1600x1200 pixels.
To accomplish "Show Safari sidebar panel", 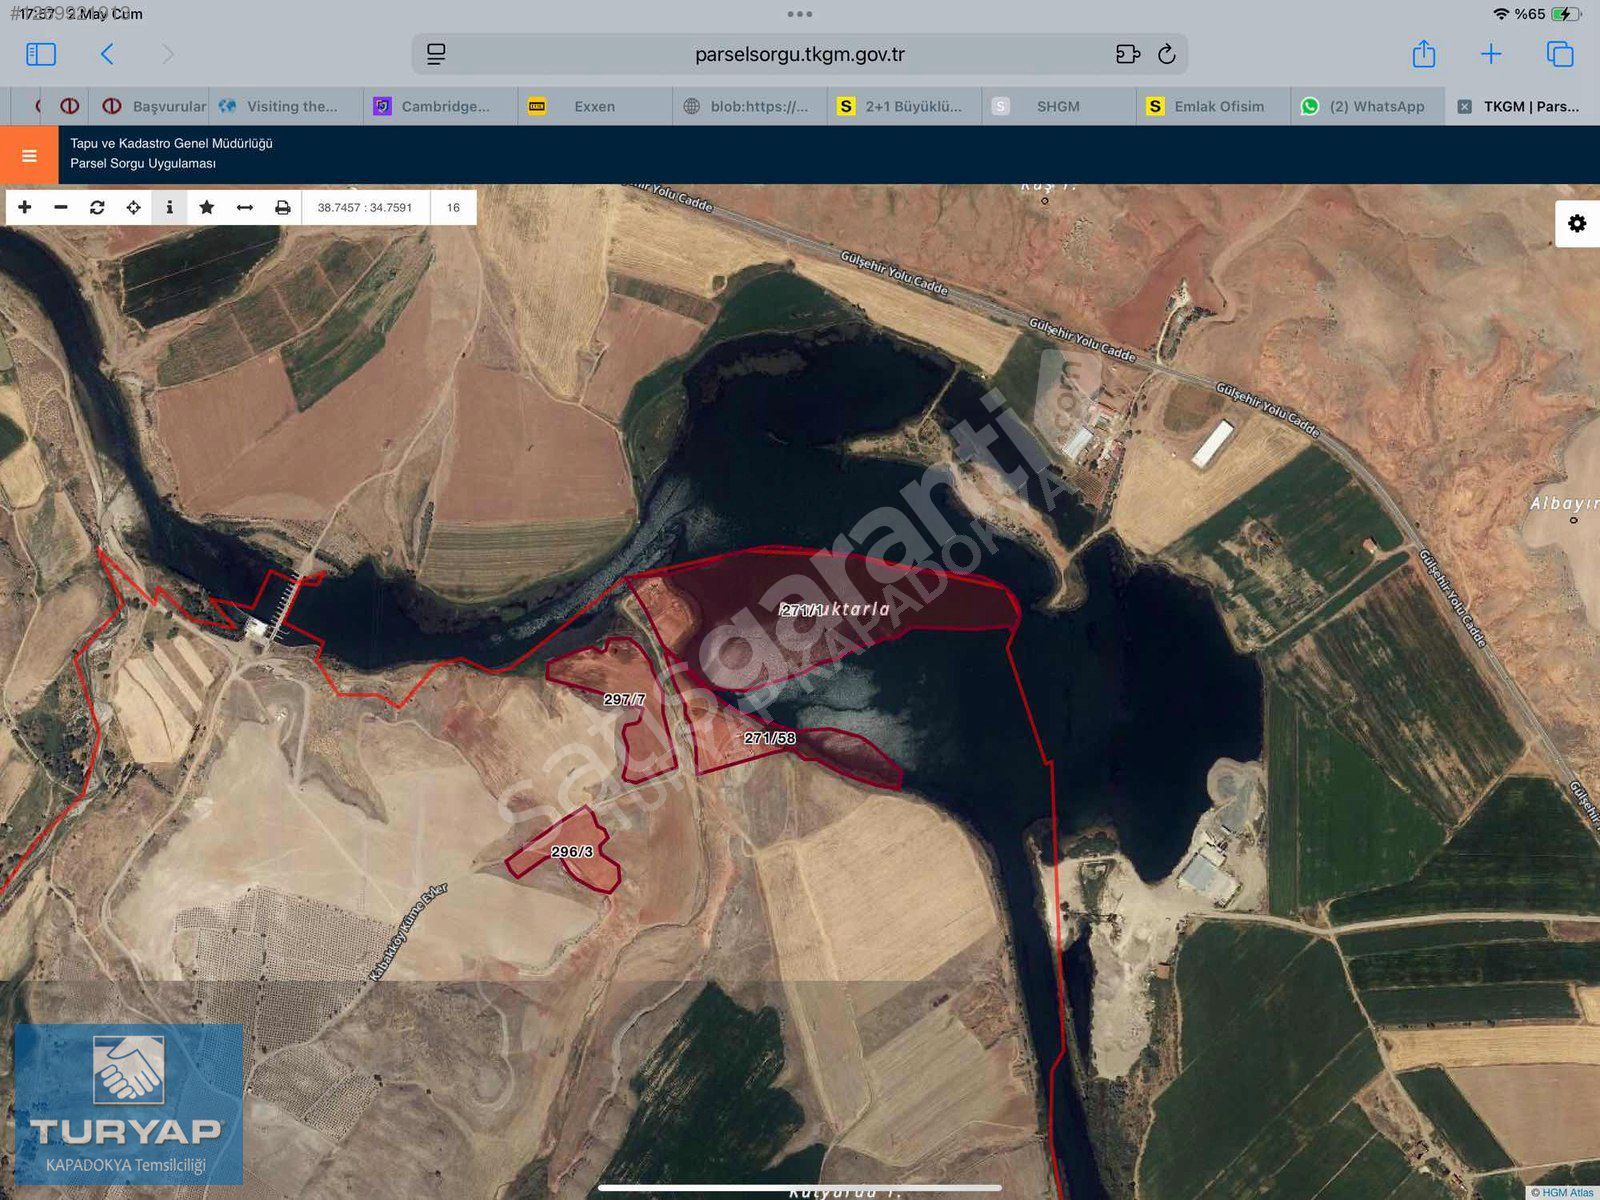I will coord(41,54).
